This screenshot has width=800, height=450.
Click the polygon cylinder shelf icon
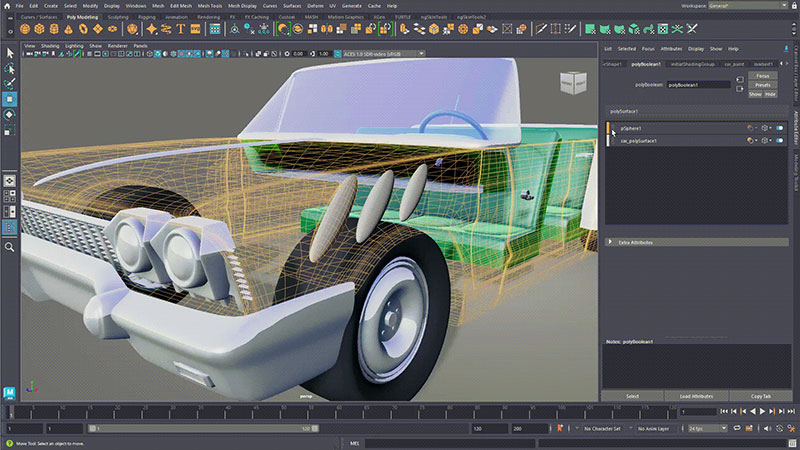click(54, 29)
